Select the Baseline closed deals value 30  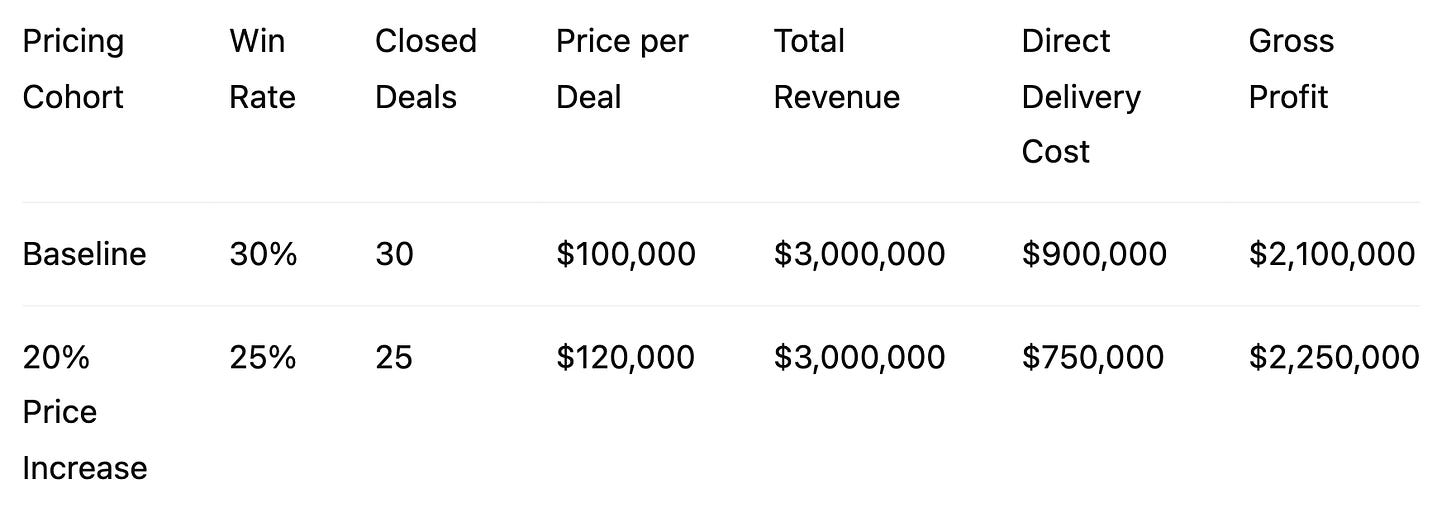394,254
